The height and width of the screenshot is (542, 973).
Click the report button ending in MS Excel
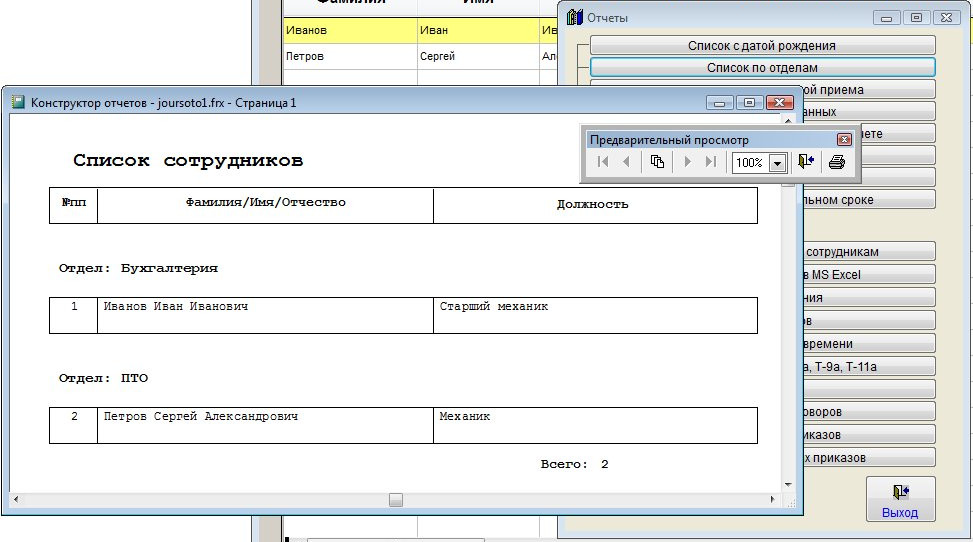865,275
